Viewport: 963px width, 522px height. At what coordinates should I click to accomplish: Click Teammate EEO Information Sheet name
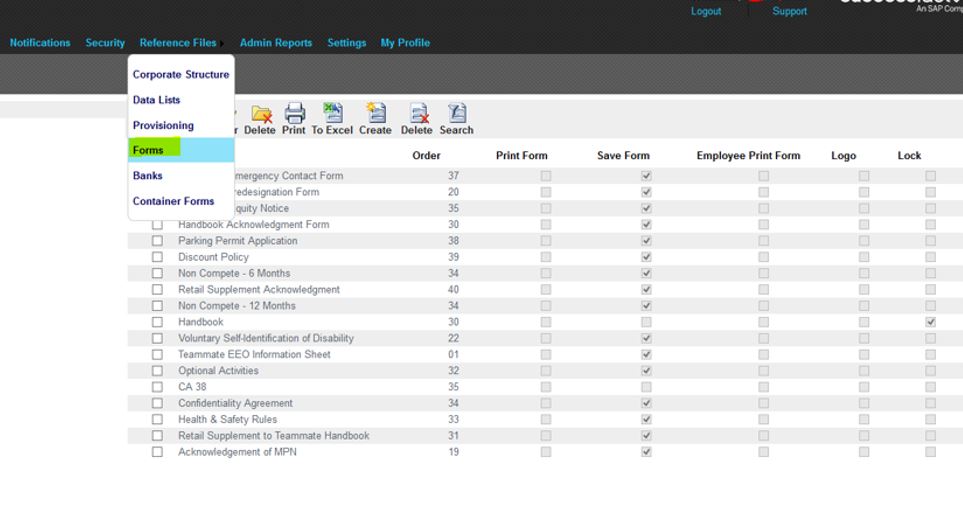point(254,354)
